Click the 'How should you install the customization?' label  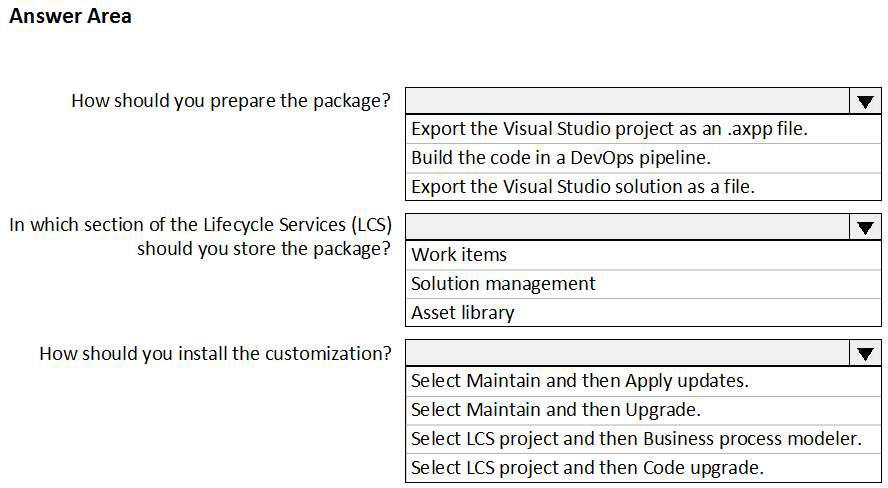[x=215, y=353]
